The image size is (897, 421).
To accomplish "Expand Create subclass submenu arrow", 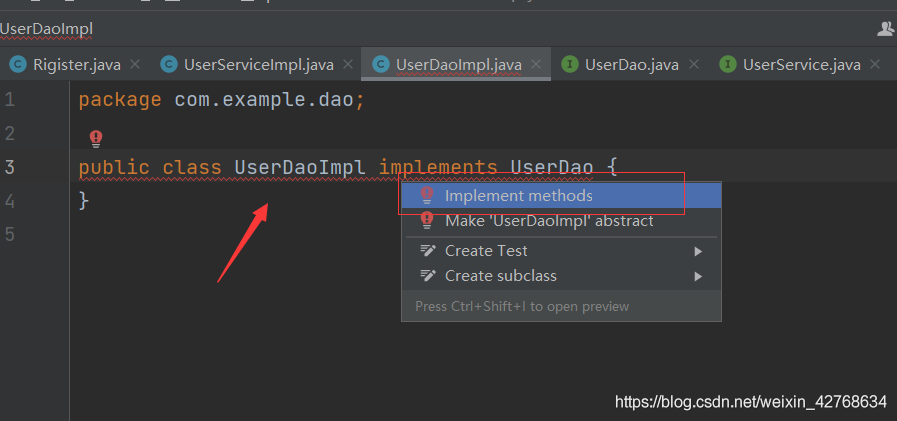I will pyautogui.click(x=698, y=277).
